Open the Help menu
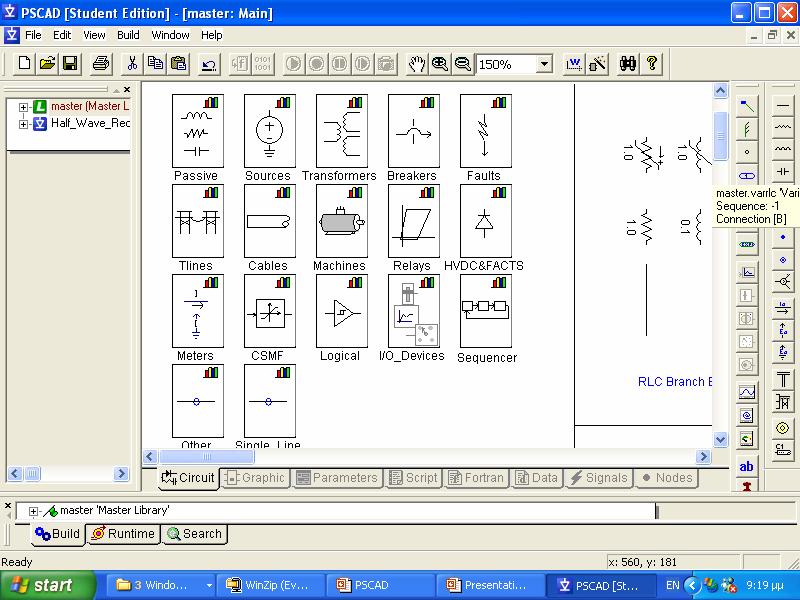Image resolution: width=800 pixels, height=600 pixels. pyautogui.click(x=211, y=35)
